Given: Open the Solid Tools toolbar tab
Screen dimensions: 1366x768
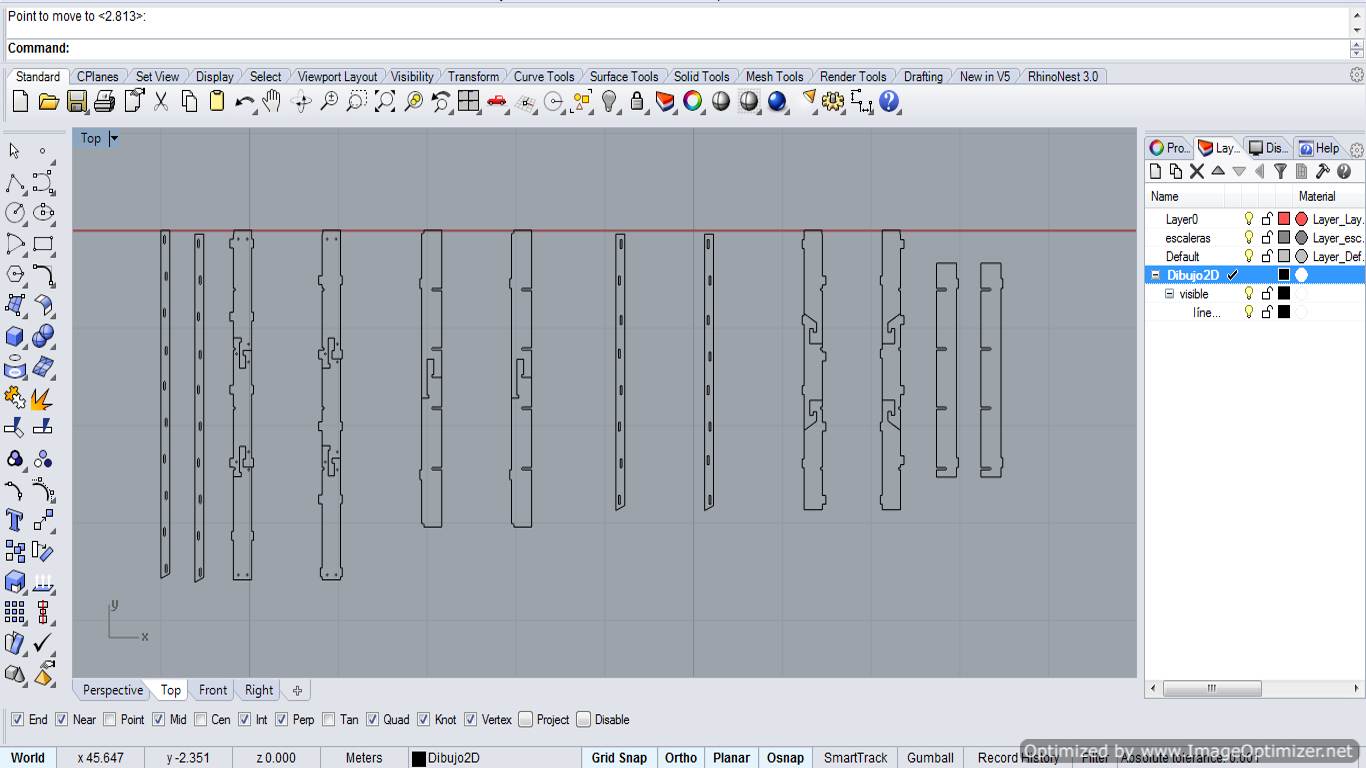Looking at the screenshot, I should click(x=701, y=76).
